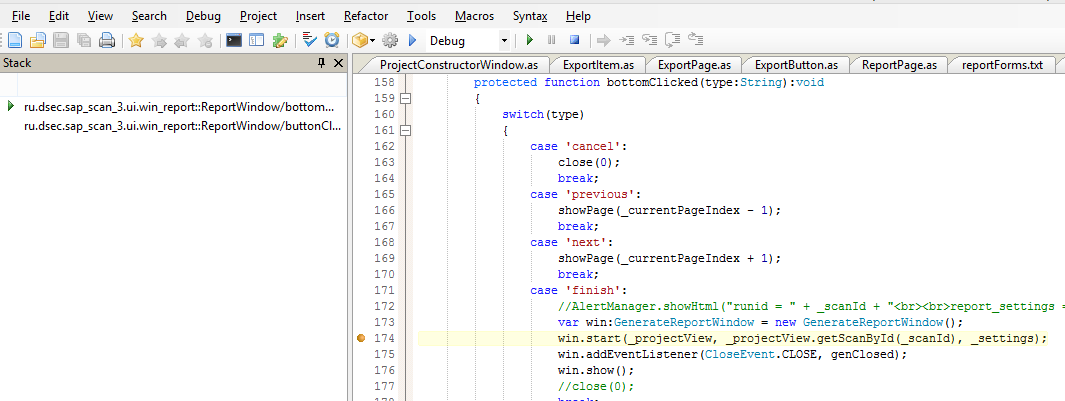The height and width of the screenshot is (401, 1065).
Task: Switch to ReportPage.as tab
Action: pyautogui.click(x=899, y=65)
